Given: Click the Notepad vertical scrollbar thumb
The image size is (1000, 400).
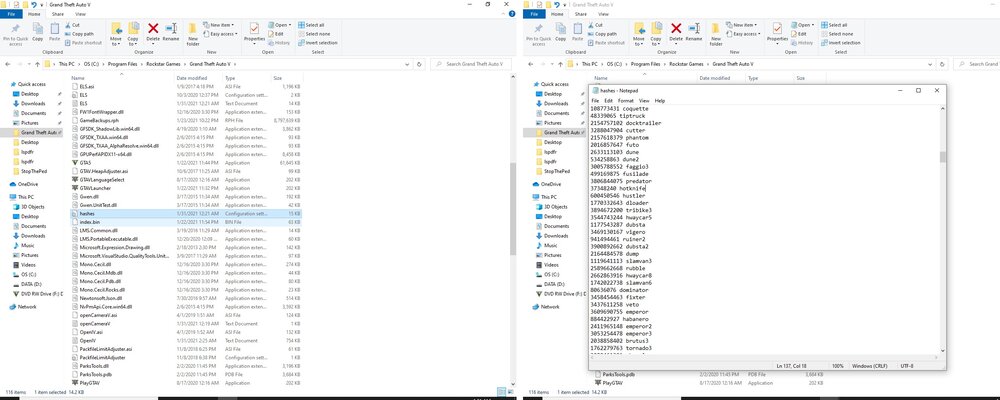Looking at the screenshot, I should (x=943, y=157).
